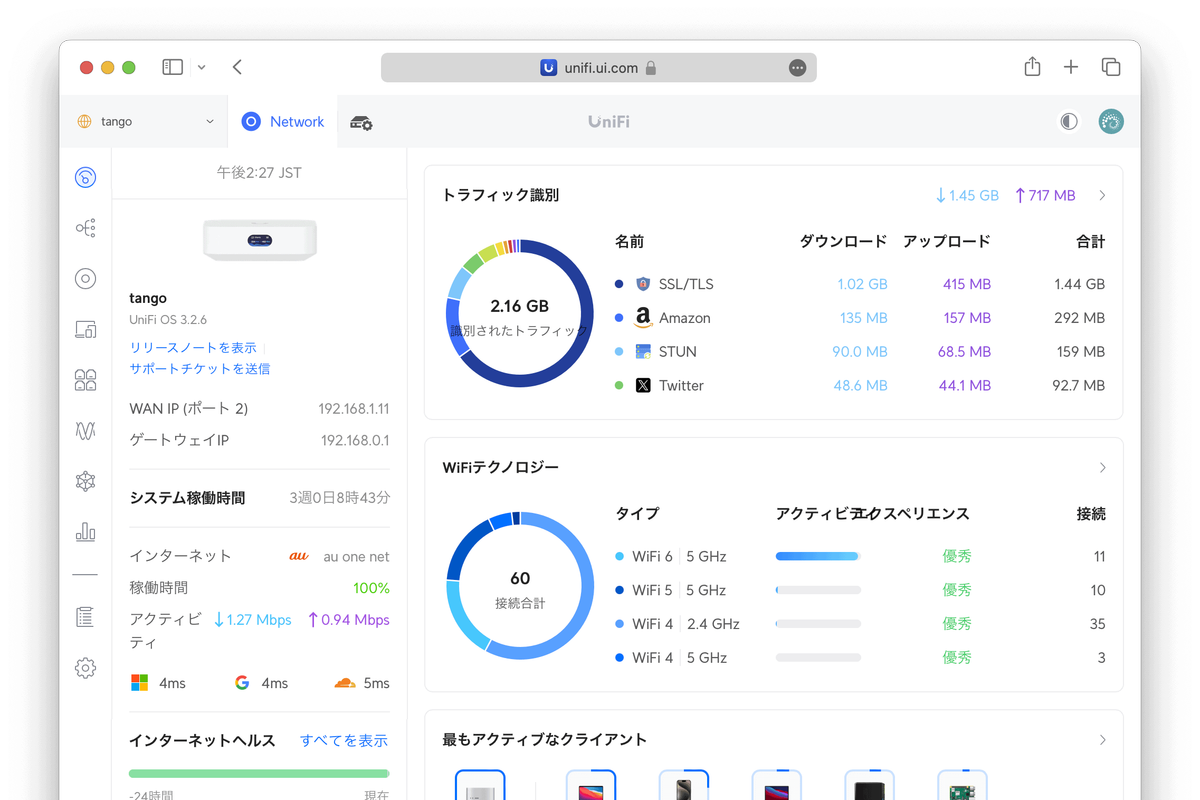Image resolution: width=1200 pixels, height=800 pixels.
Task: Select the Topology icon in the sidebar
Action: tap(85, 228)
